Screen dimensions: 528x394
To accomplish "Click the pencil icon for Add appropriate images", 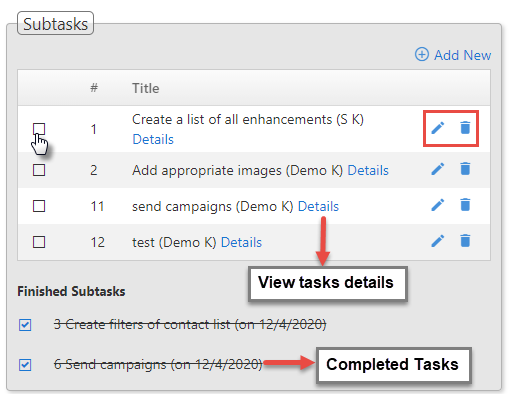I will (x=438, y=169).
